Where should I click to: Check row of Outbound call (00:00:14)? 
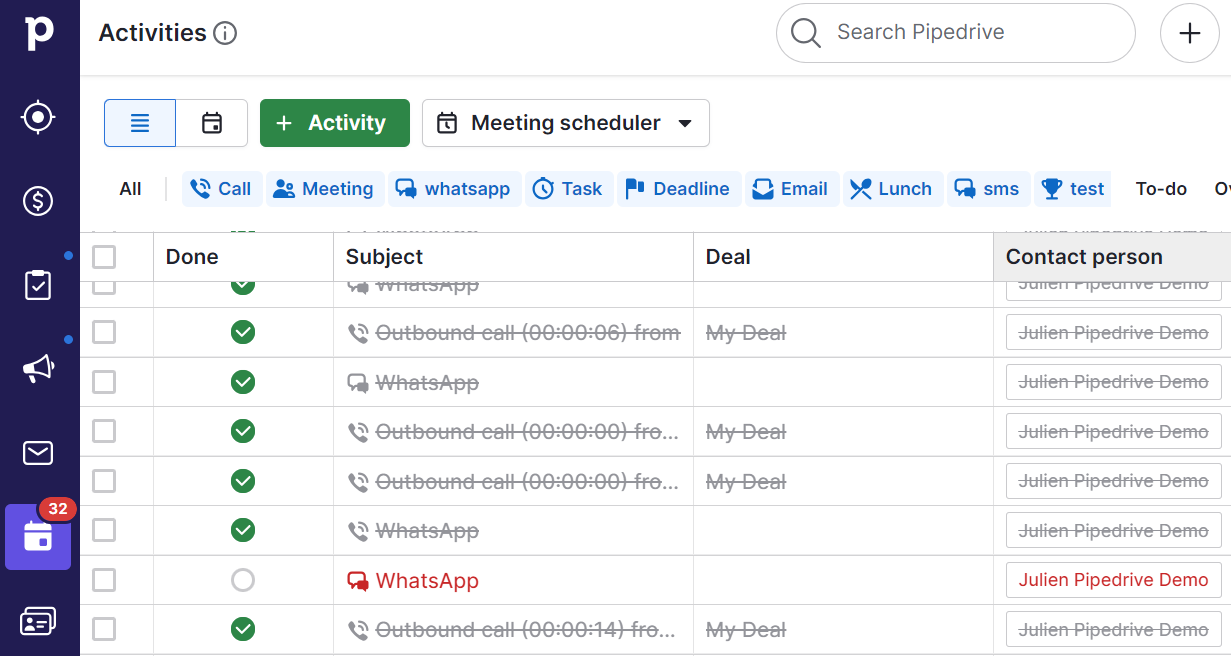[x=104, y=629]
